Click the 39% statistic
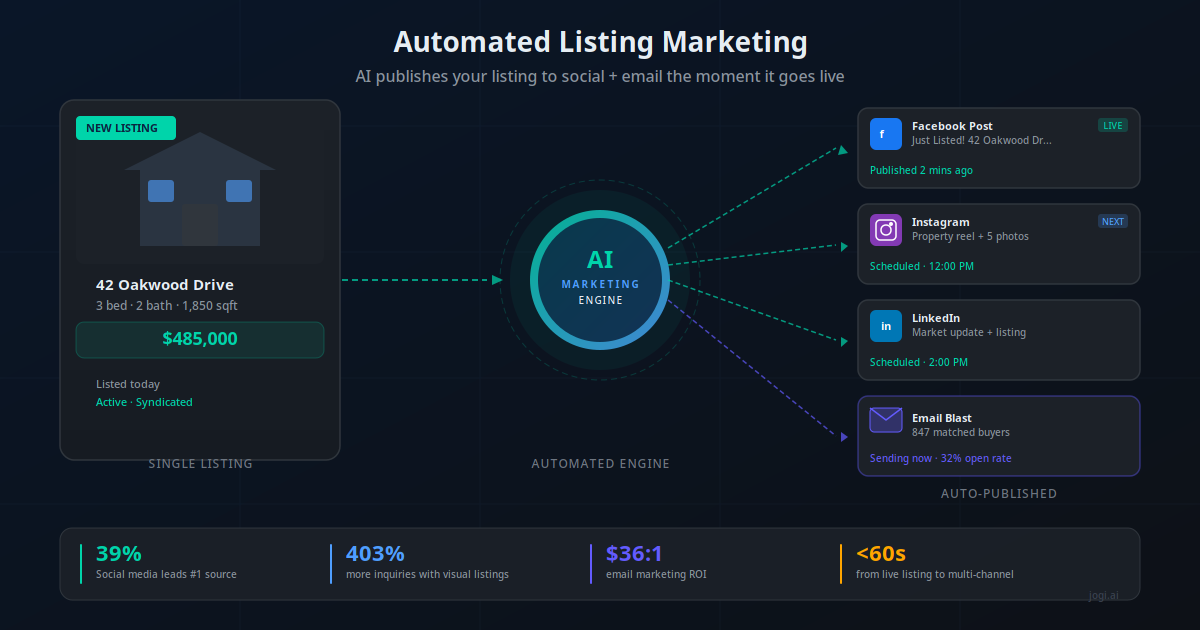This screenshot has height=630, width=1200. 119,554
